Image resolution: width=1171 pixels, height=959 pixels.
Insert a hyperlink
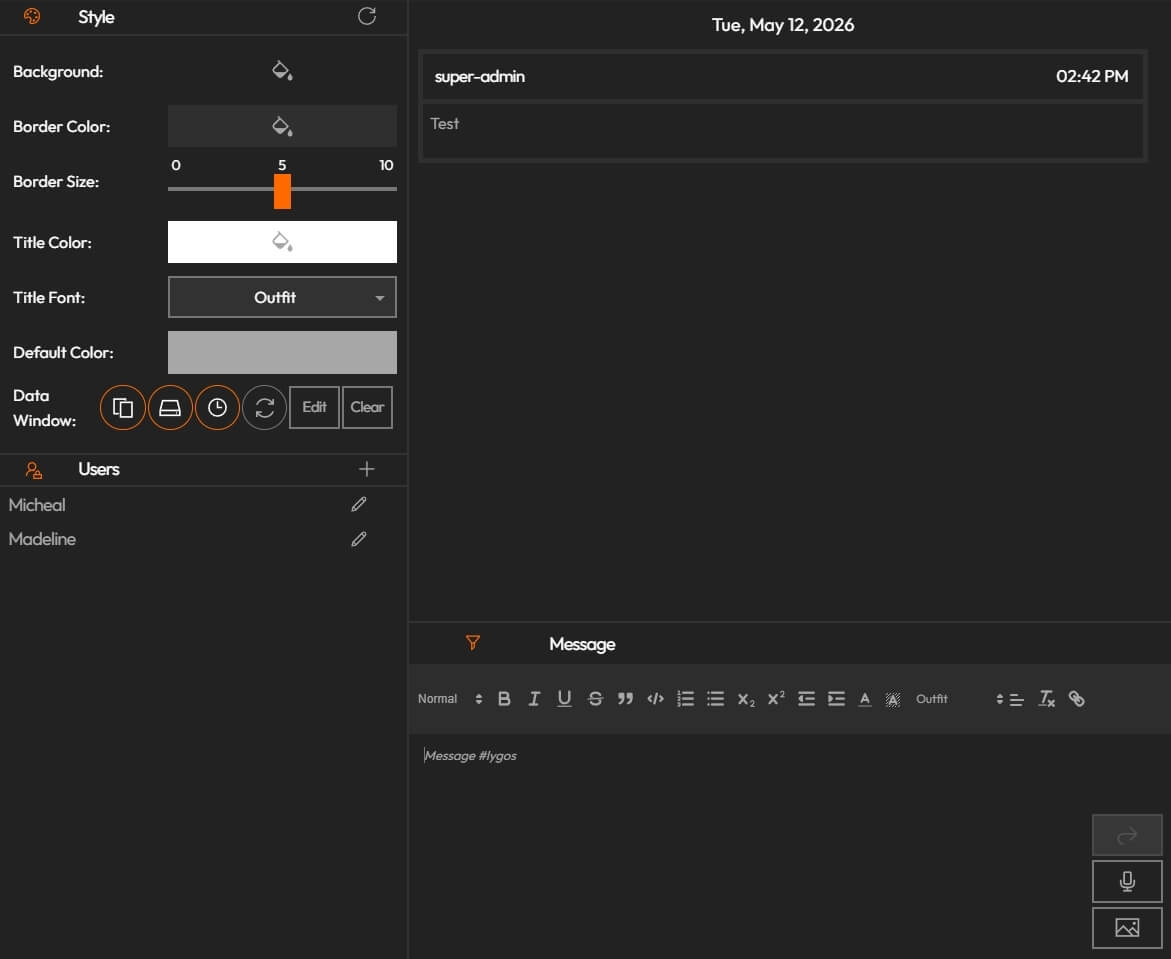click(1076, 699)
